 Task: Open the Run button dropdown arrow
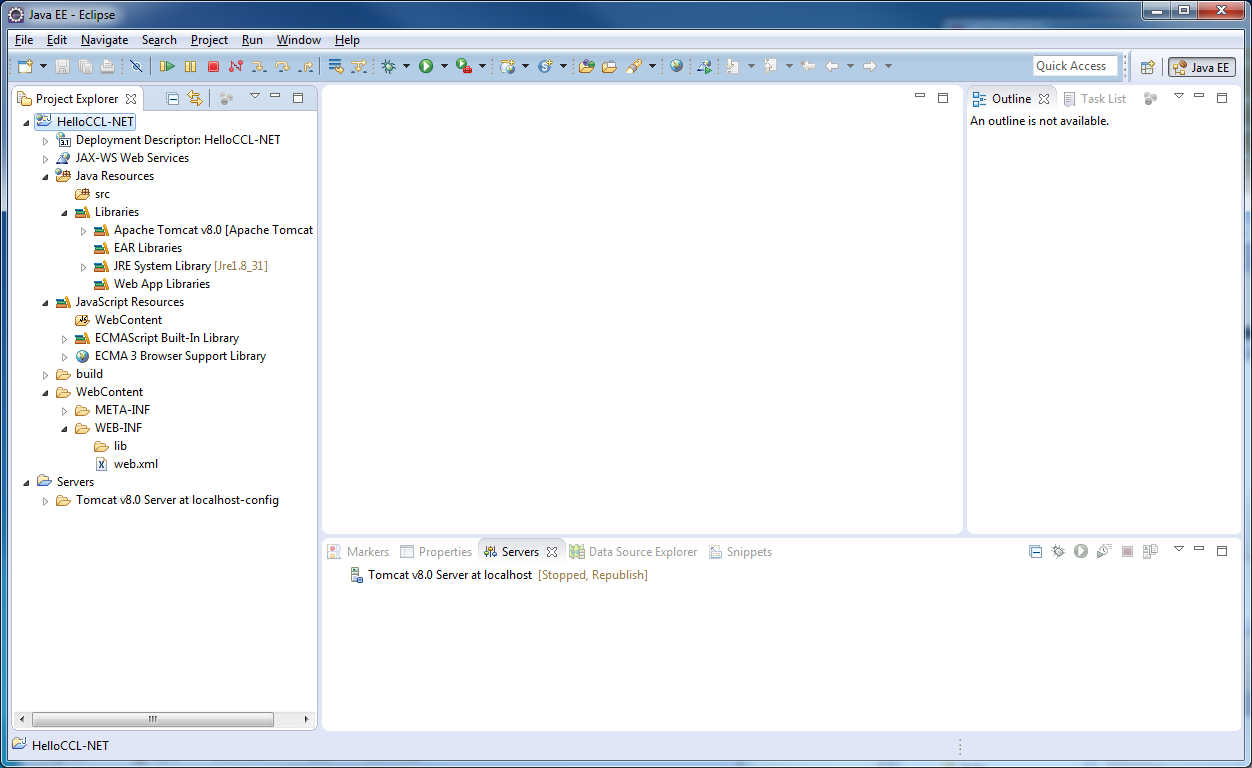click(x=444, y=67)
